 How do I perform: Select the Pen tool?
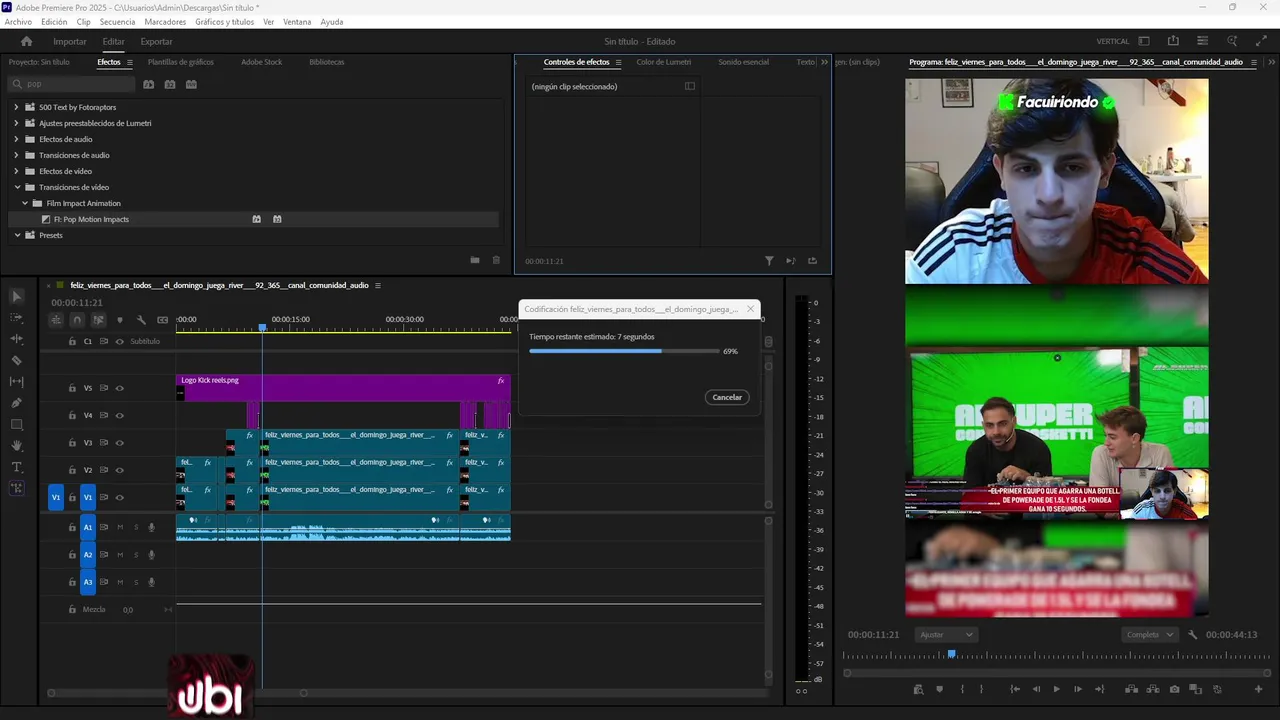(x=16, y=403)
